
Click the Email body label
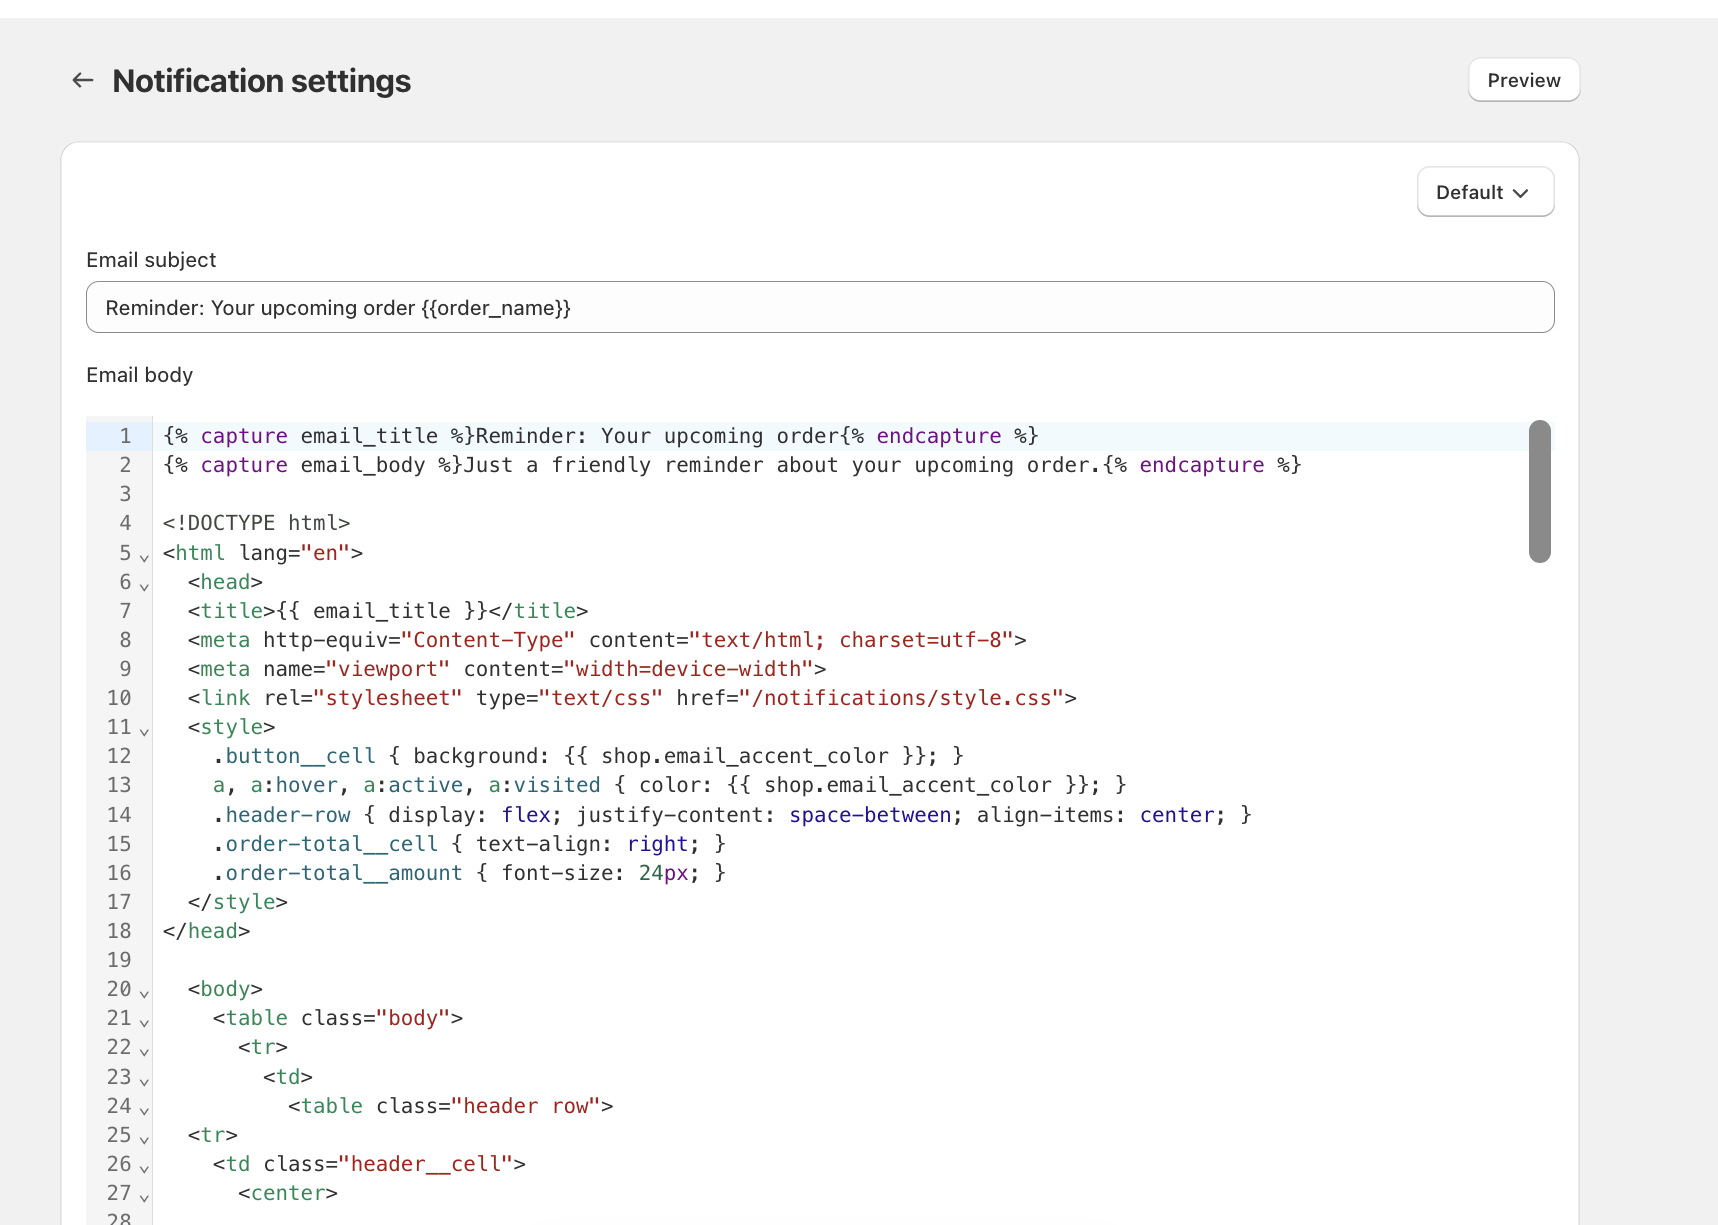pyautogui.click(x=140, y=375)
